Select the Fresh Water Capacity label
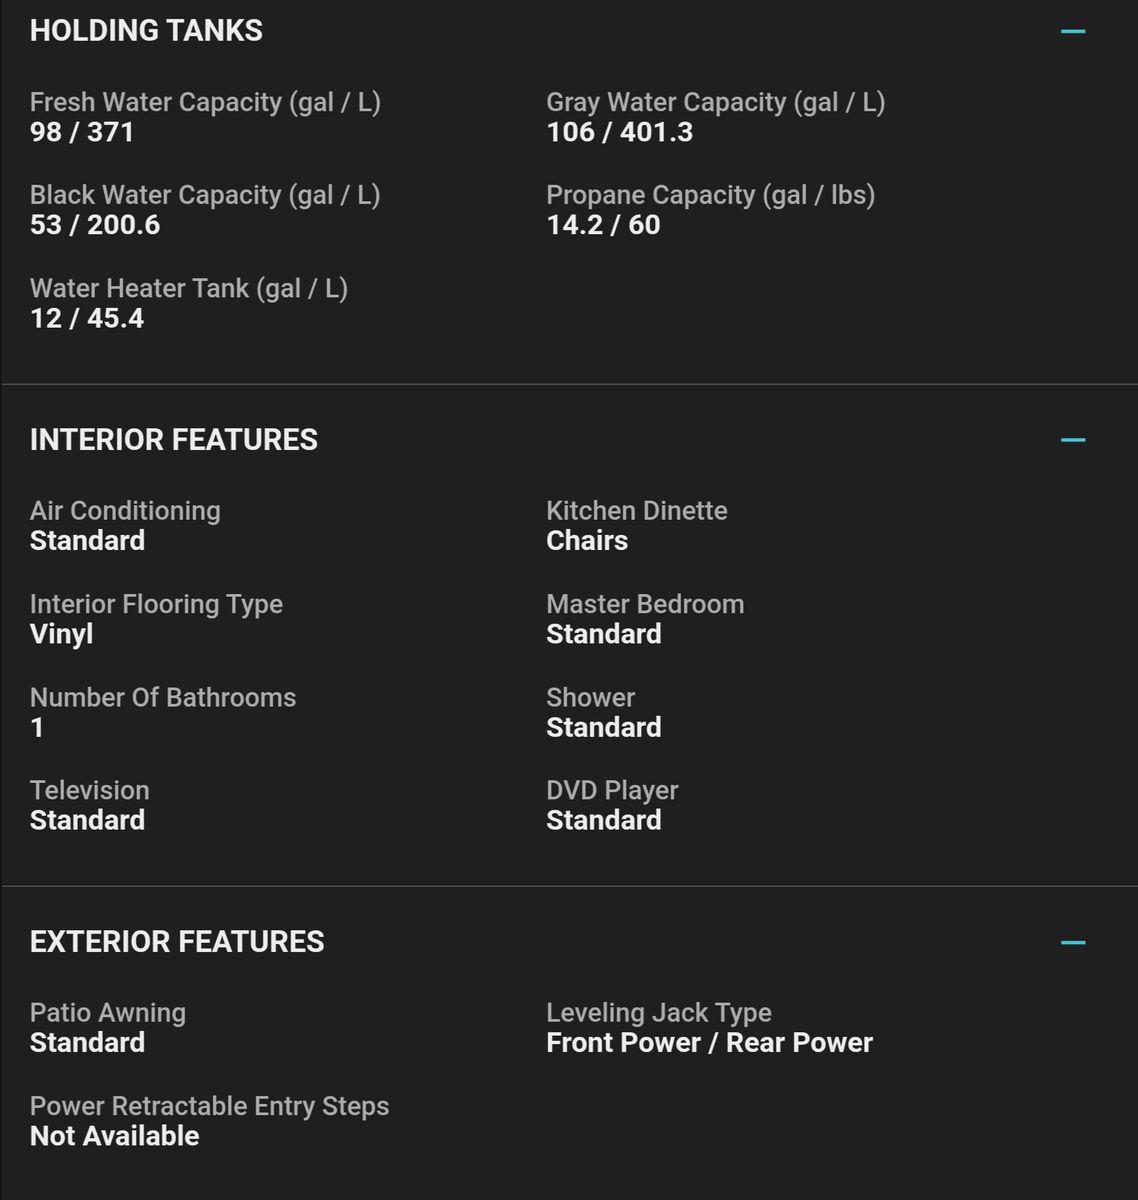Screen dimensions: 1138x1200 pos(205,102)
